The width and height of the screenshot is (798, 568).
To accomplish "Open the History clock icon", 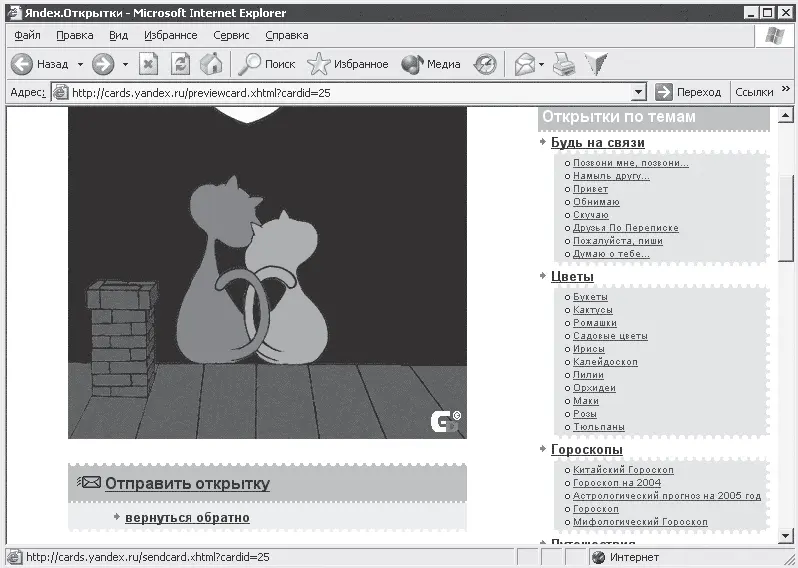I will tap(485, 64).
